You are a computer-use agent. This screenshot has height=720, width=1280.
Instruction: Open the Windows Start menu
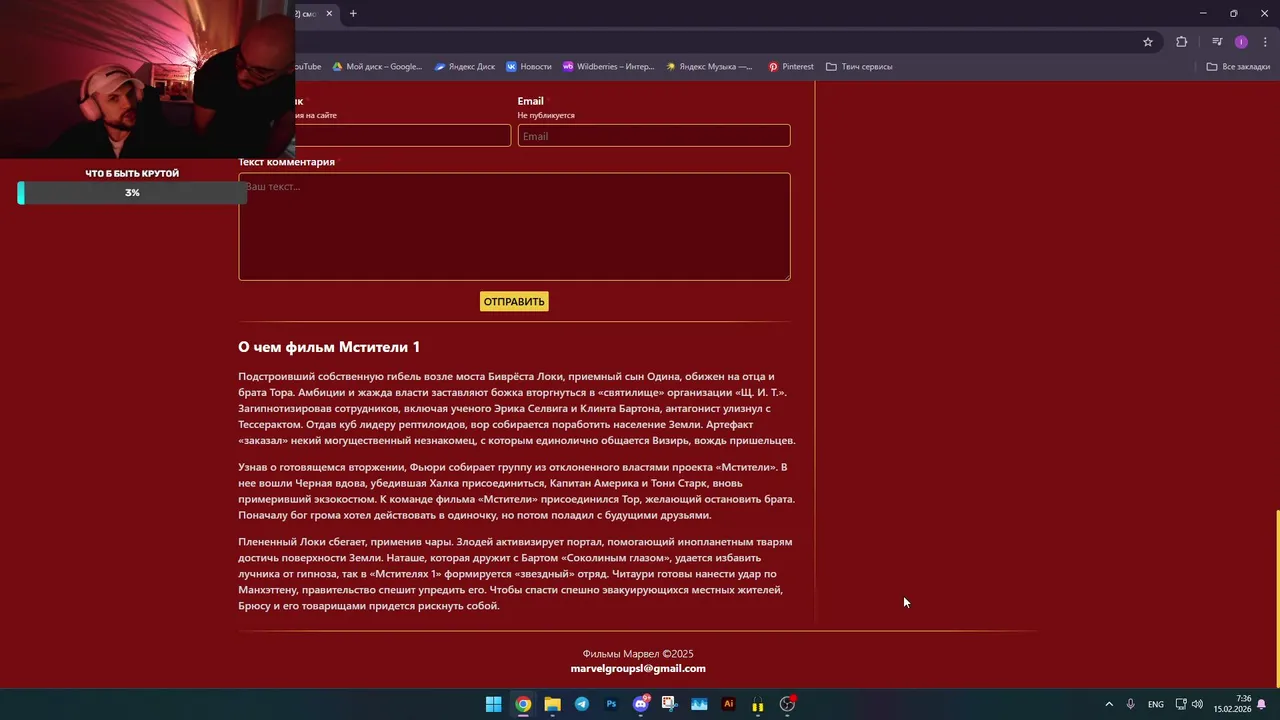click(493, 704)
